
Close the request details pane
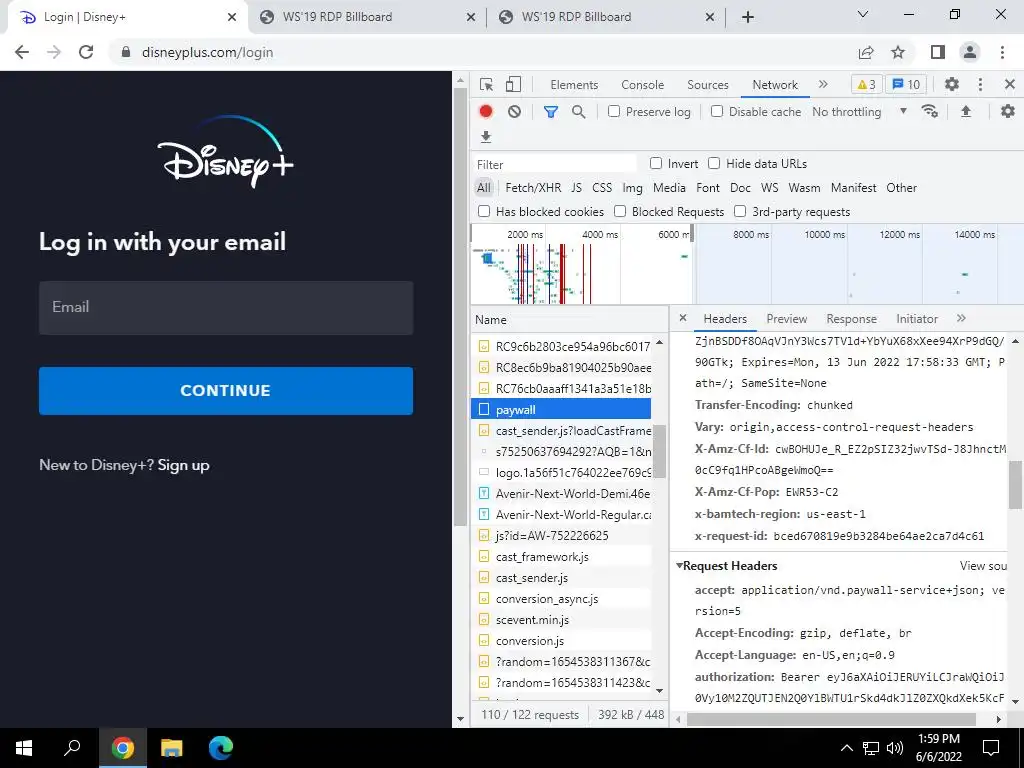click(x=683, y=318)
